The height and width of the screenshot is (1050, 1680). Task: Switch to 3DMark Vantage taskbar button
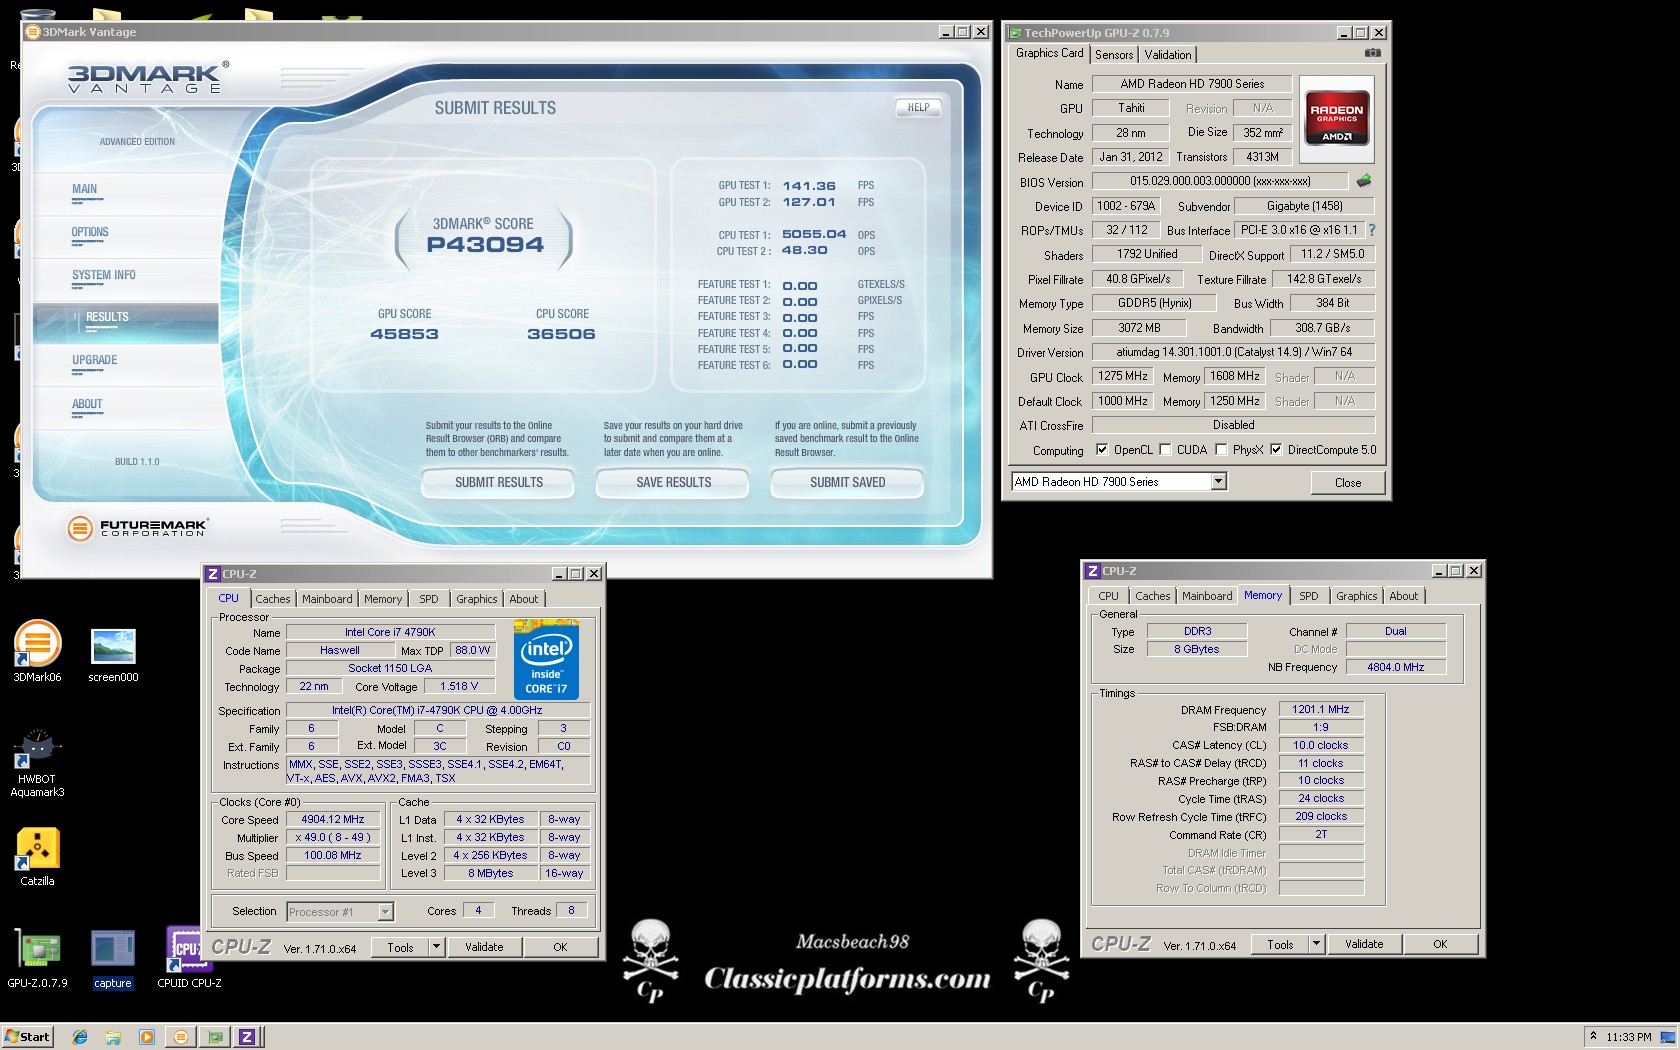181,1037
